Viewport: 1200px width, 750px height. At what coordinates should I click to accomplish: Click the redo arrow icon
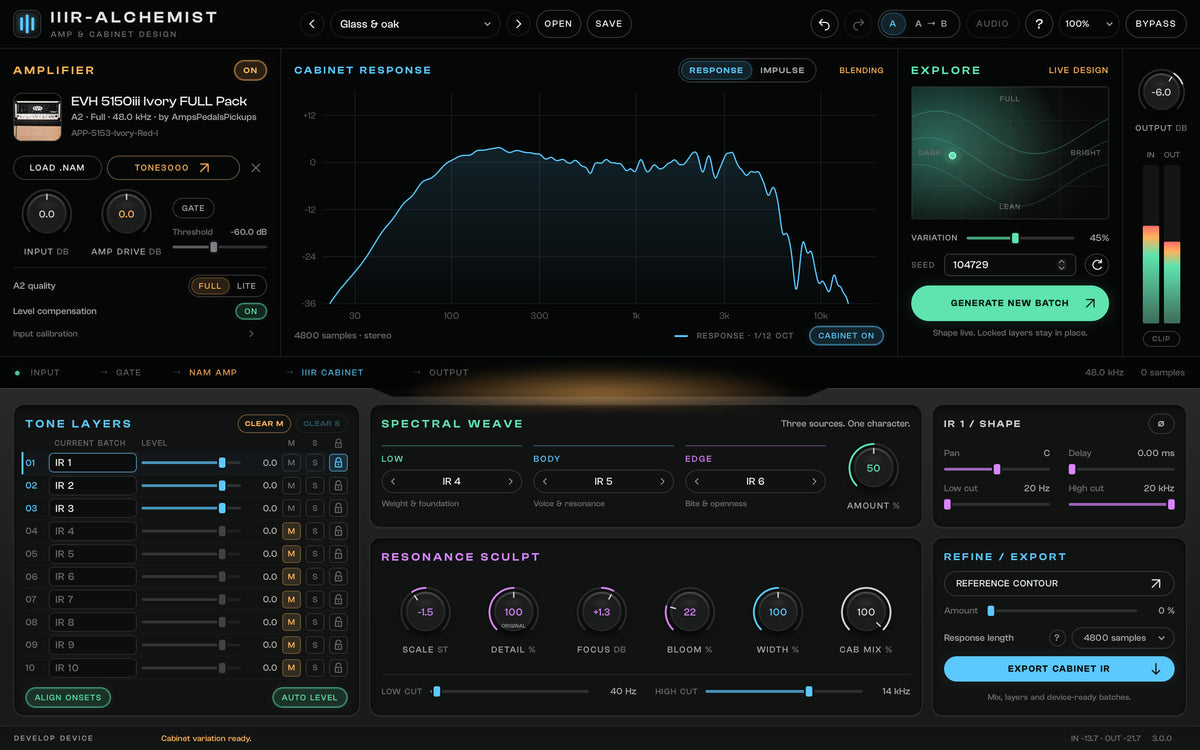point(858,23)
